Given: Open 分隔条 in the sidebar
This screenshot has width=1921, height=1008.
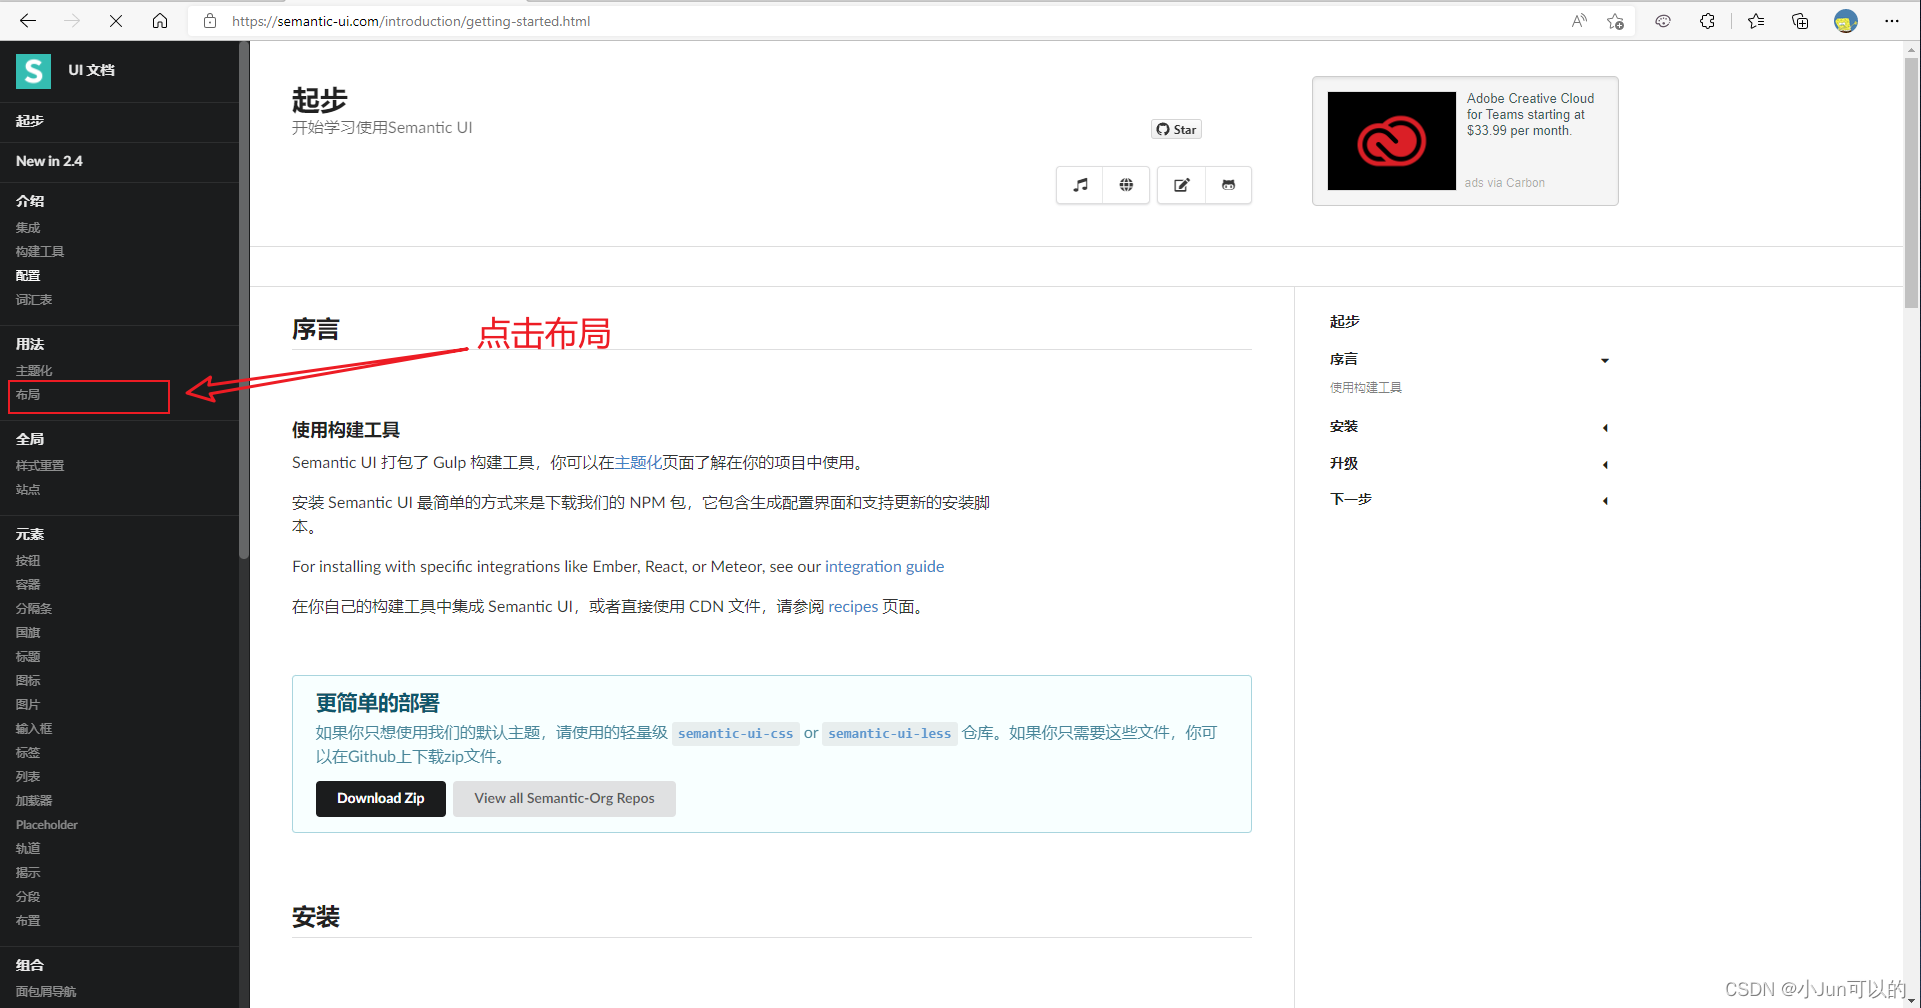Looking at the screenshot, I should [34, 609].
